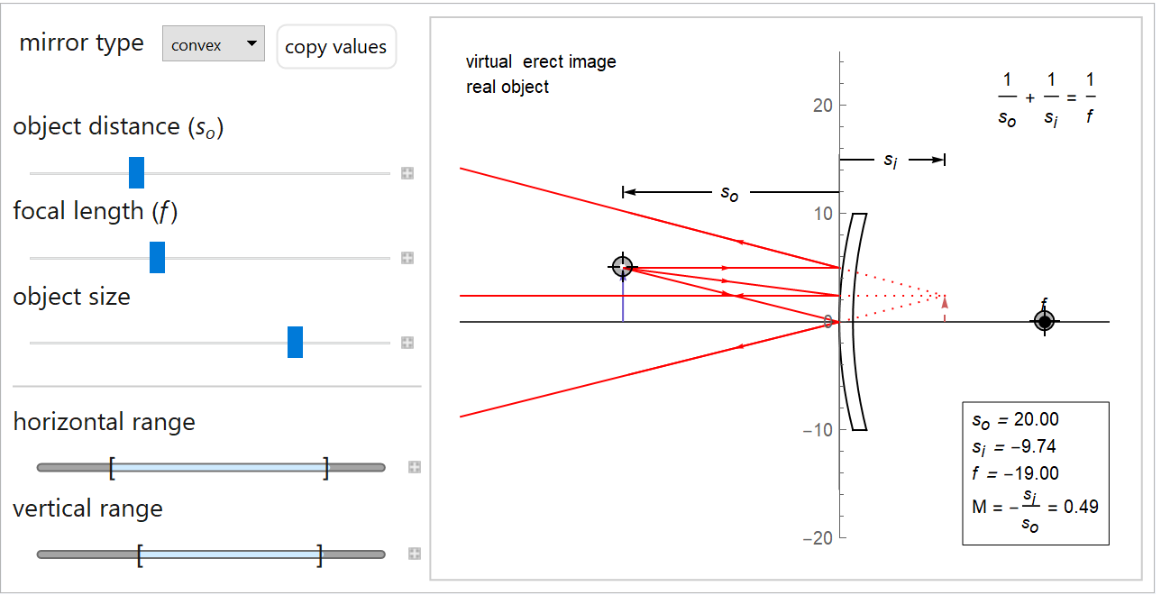Expand object size slider controls (plus icon)

(x=408, y=343)
